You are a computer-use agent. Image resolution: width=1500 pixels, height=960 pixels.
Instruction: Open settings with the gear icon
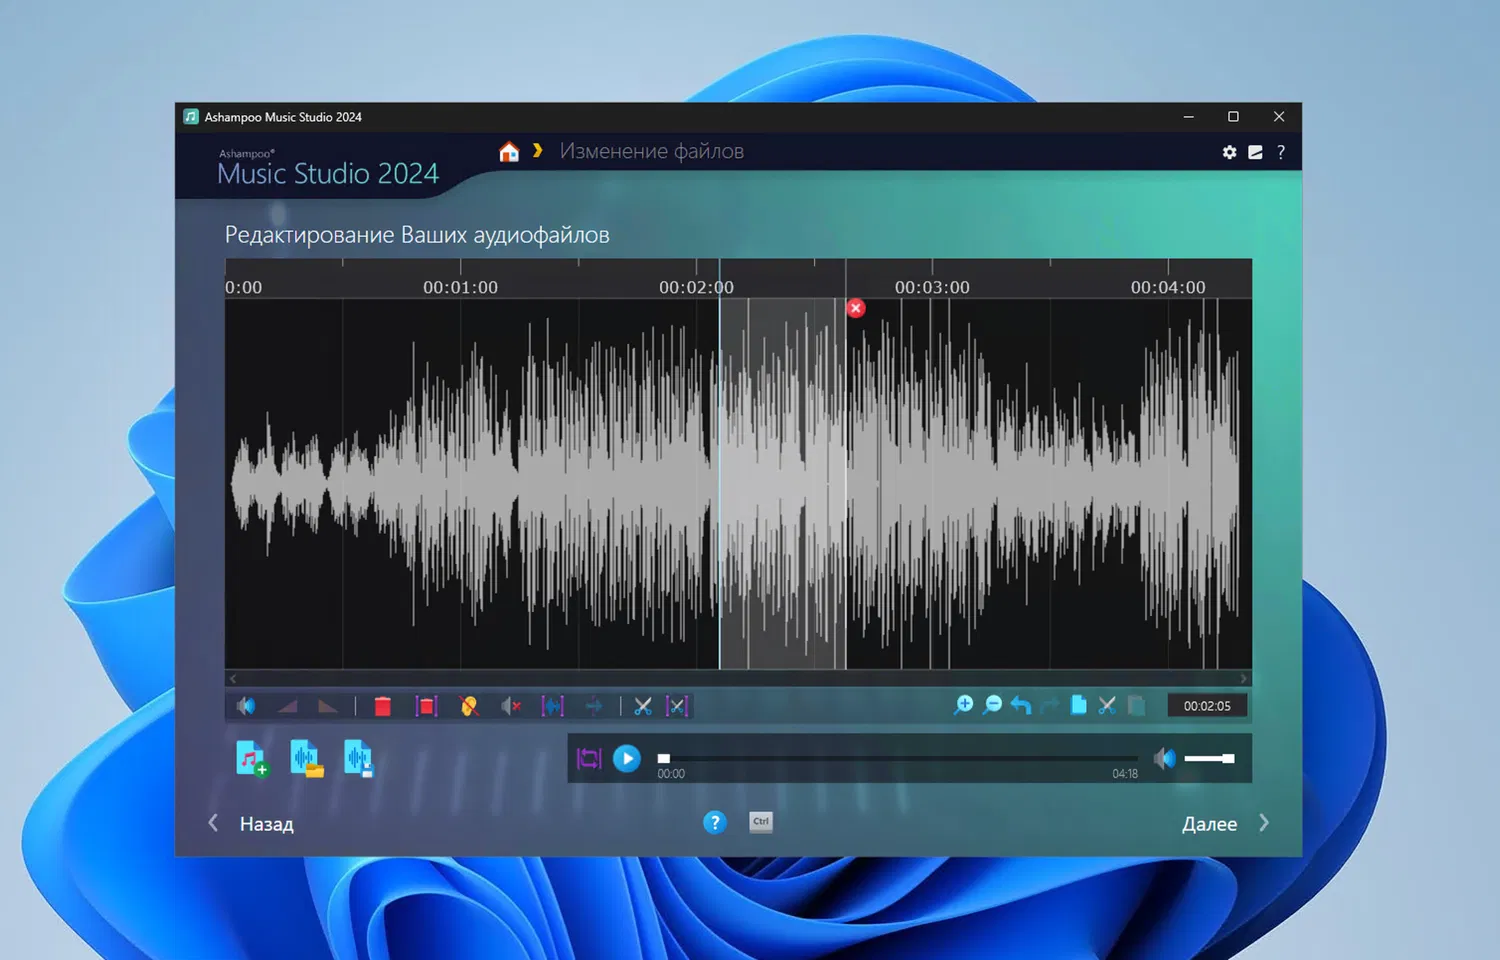(x=1229, y=152)
